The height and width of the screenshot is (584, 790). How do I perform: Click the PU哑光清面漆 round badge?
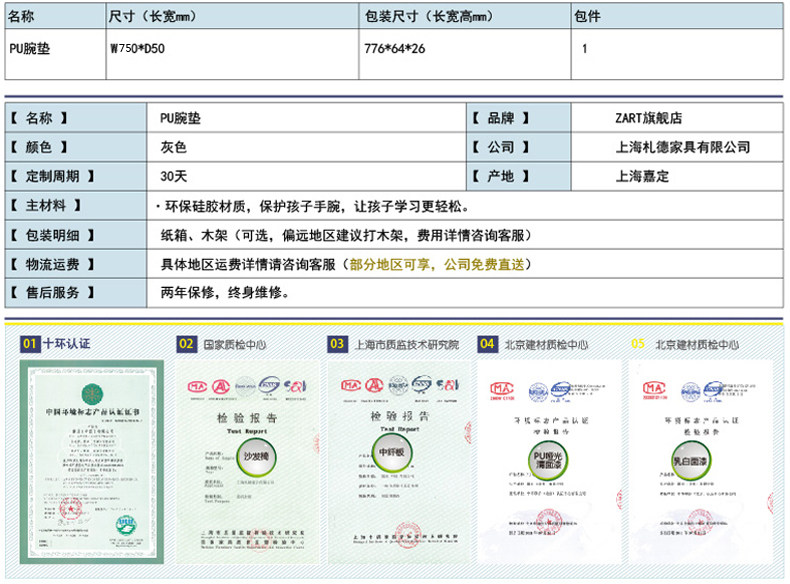coord(548,460)
